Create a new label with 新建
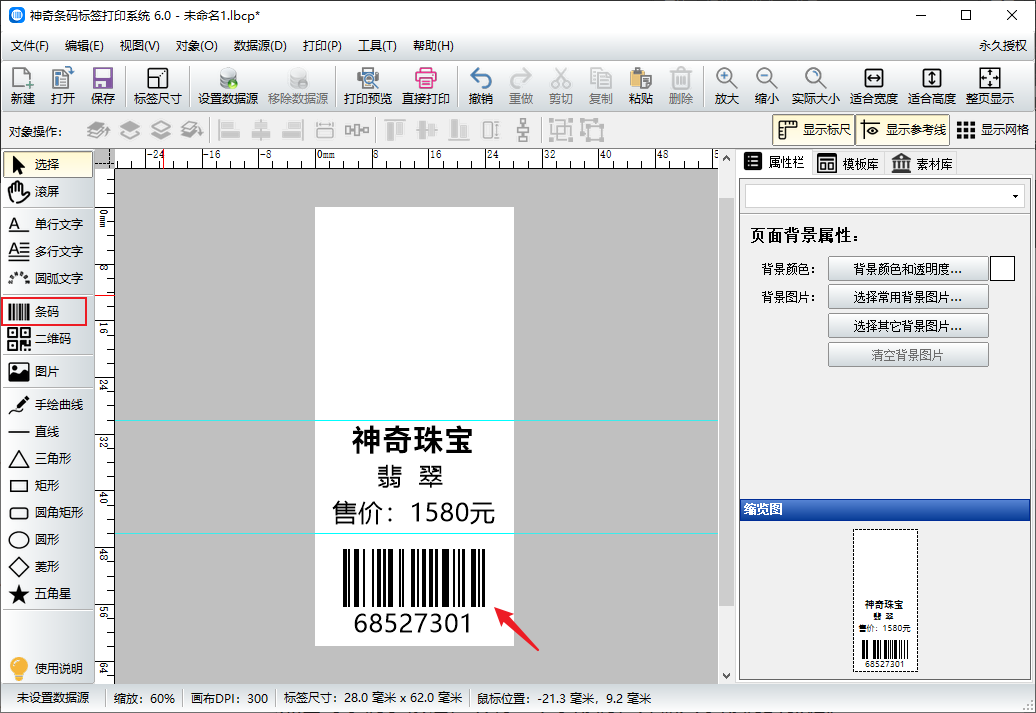This screenshot has width=1036, height=713. point(22,86)
